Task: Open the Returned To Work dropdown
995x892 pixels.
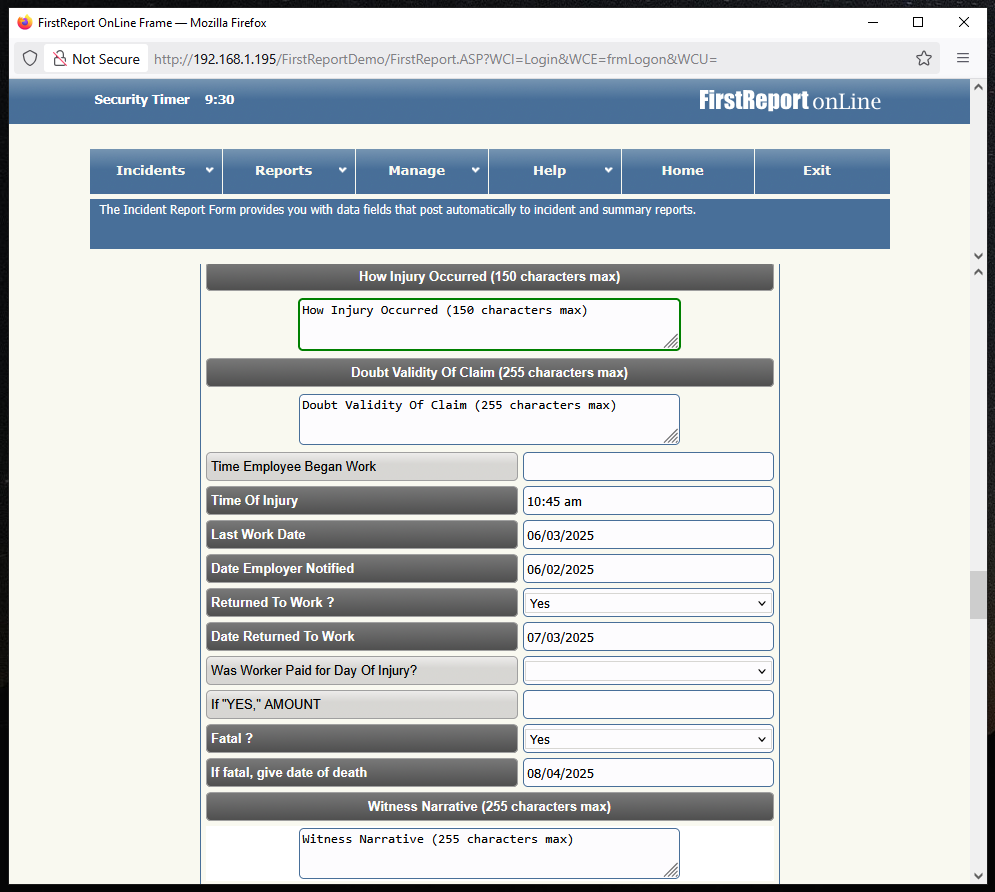Action: pos(648,603)
